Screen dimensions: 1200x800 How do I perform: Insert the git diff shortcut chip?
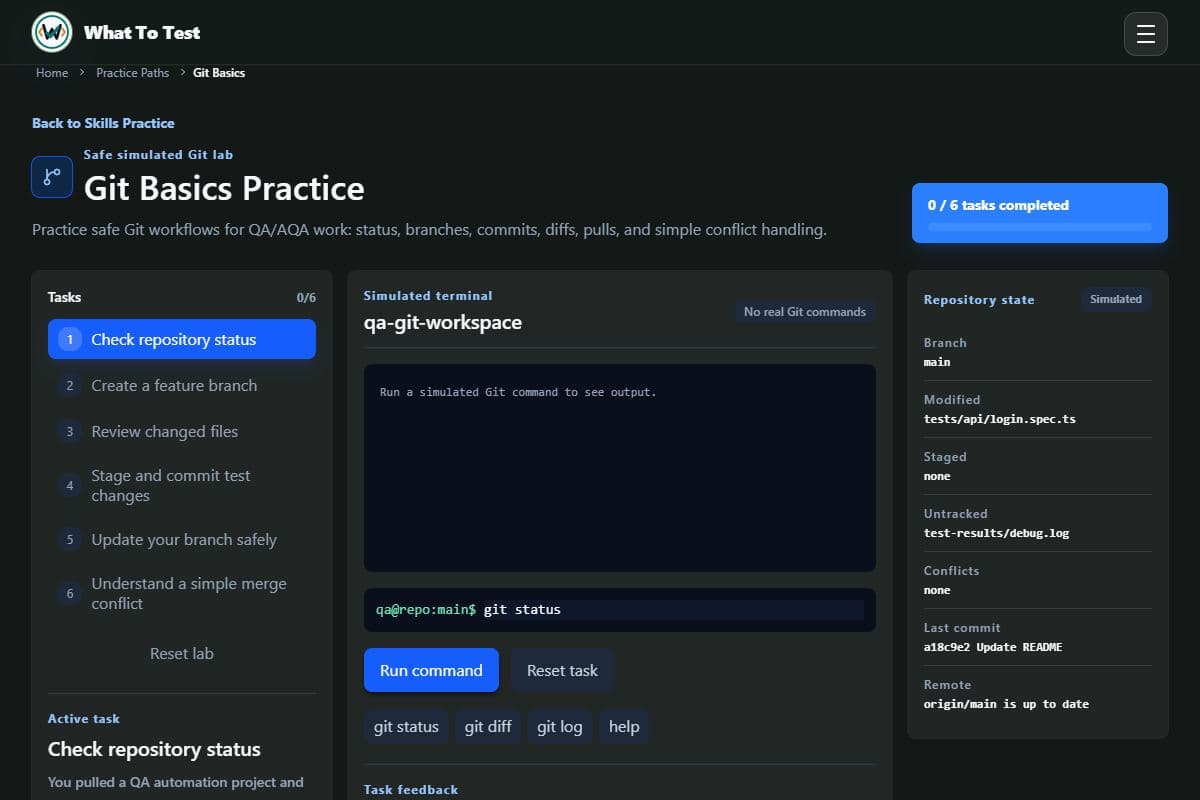click(x=488, y=727)
